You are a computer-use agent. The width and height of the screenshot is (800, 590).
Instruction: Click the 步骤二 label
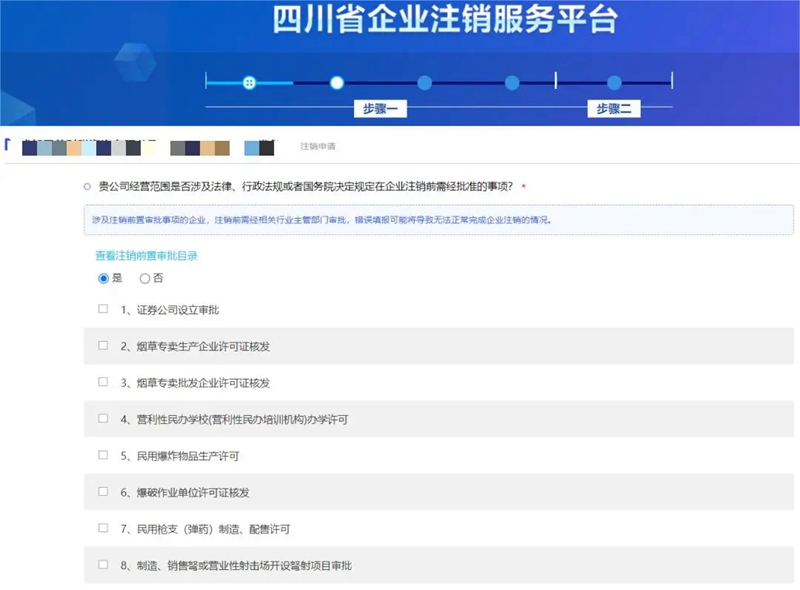tap(614, 109)
